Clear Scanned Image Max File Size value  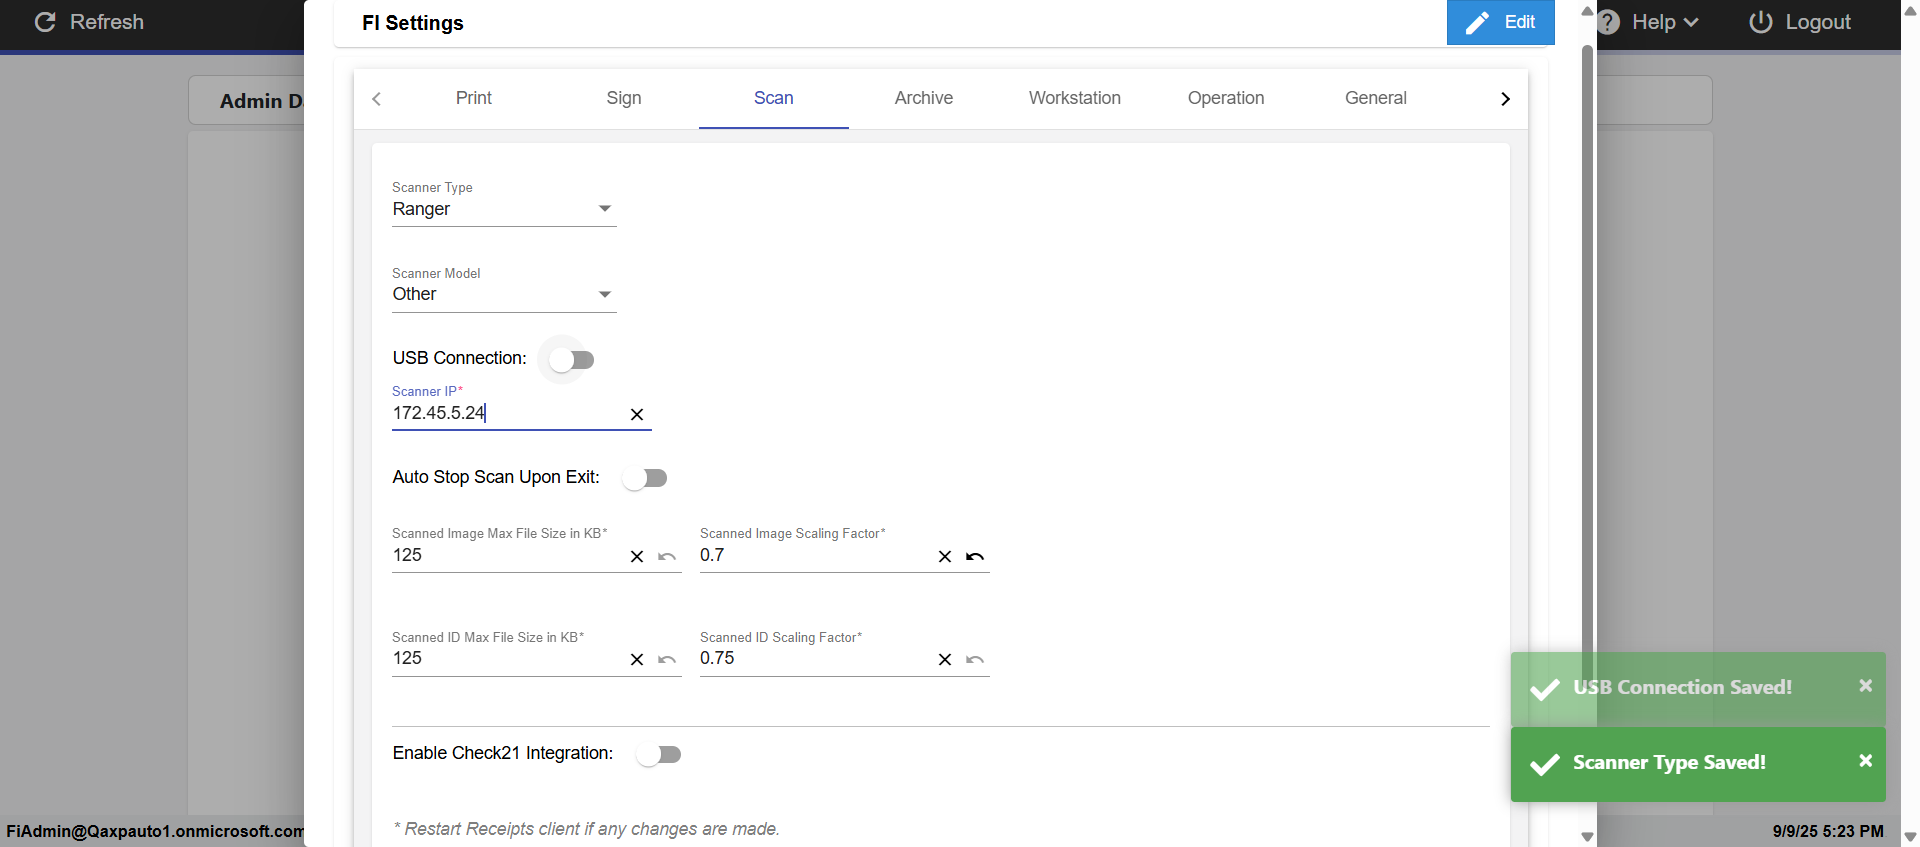636,557
